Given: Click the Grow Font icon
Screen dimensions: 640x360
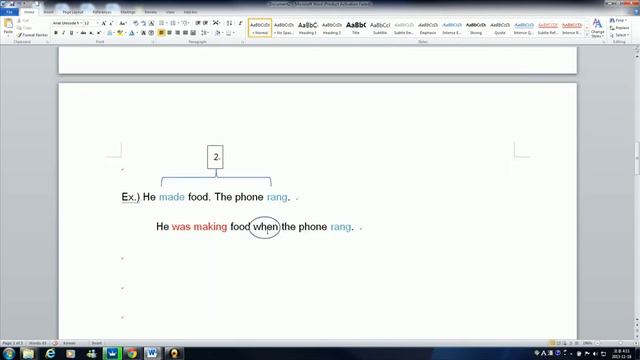Looking at the screenshot, I should [104, 23].
